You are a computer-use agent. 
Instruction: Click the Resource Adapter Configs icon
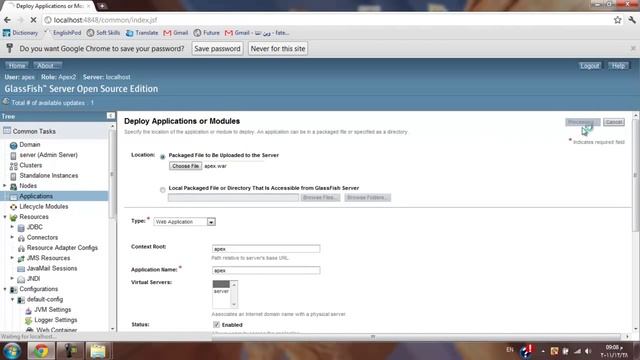click(x=21, y=248)
